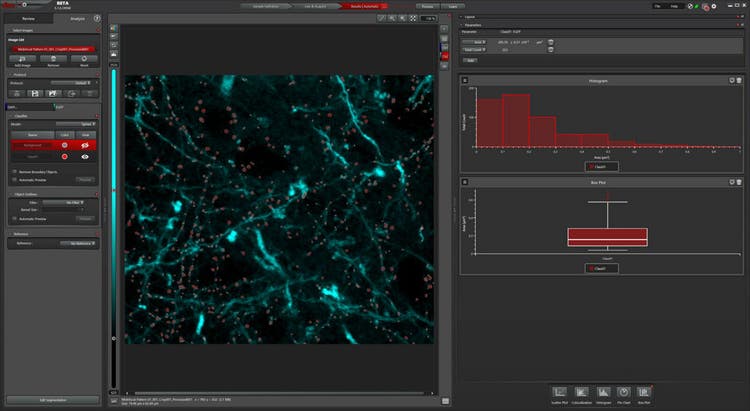The image size is (750, 411).
Task: Click the histogram icon in viewer toolbar
Action: pos(114,55)
